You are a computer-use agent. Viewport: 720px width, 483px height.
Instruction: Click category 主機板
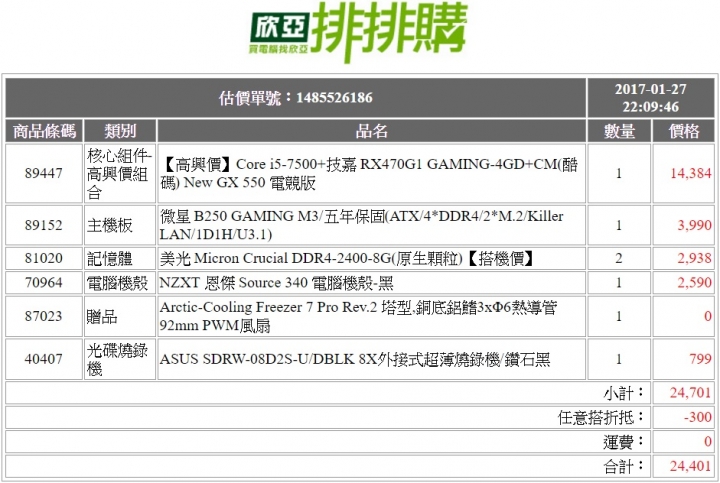[110, 225]
